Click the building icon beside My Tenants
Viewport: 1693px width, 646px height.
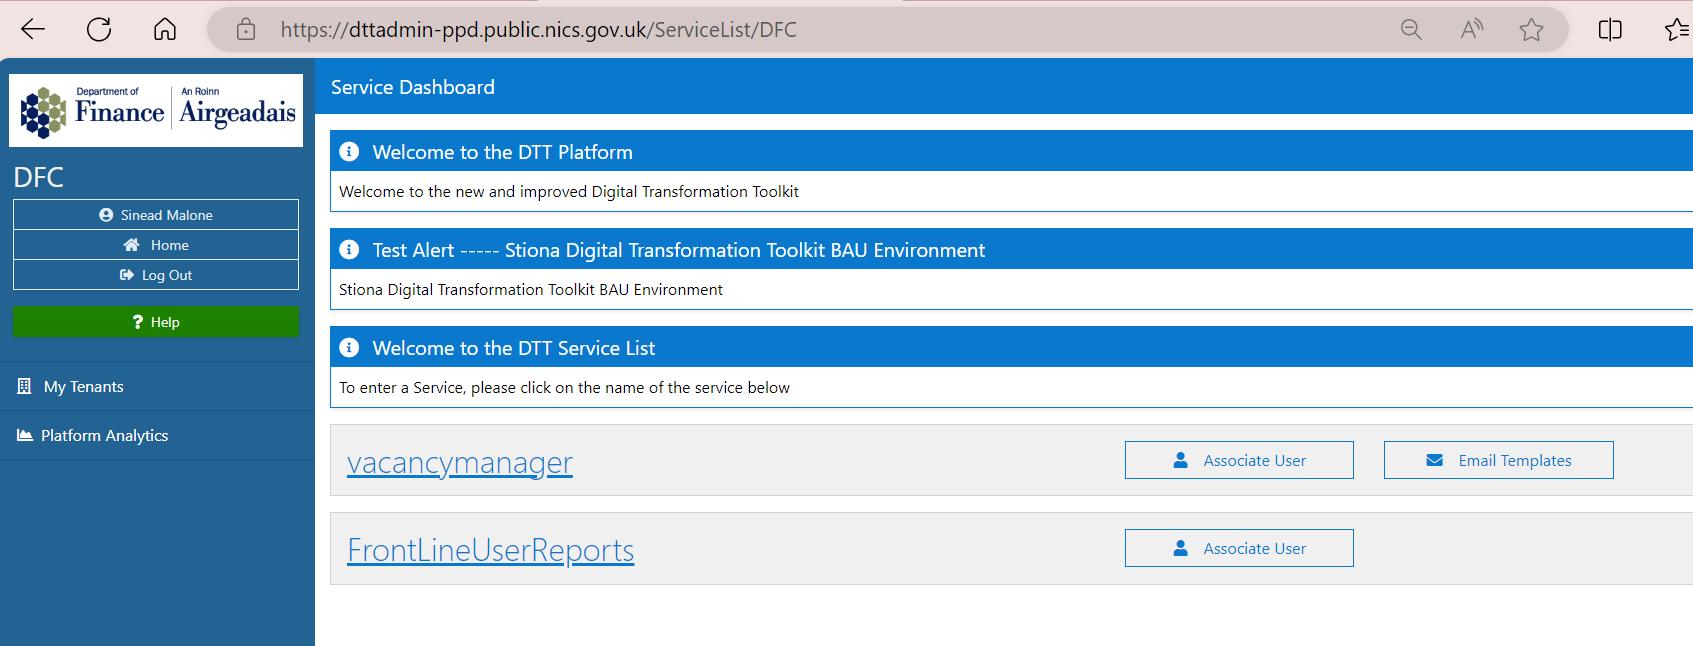tap(24, 386)
